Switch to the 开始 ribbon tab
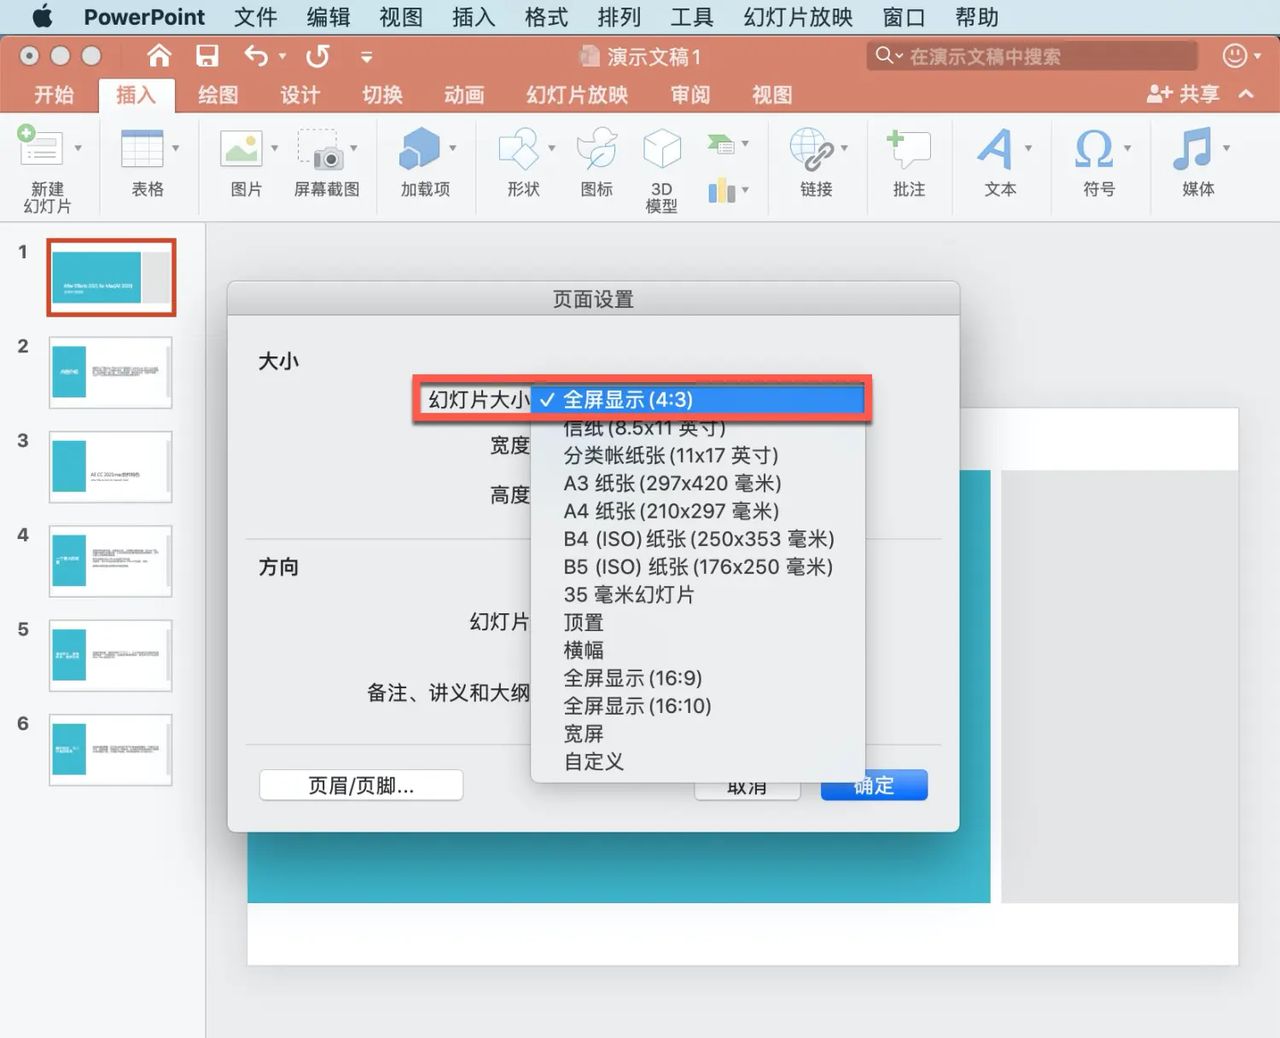1280x1038 pixels. (x=54, y=95)
